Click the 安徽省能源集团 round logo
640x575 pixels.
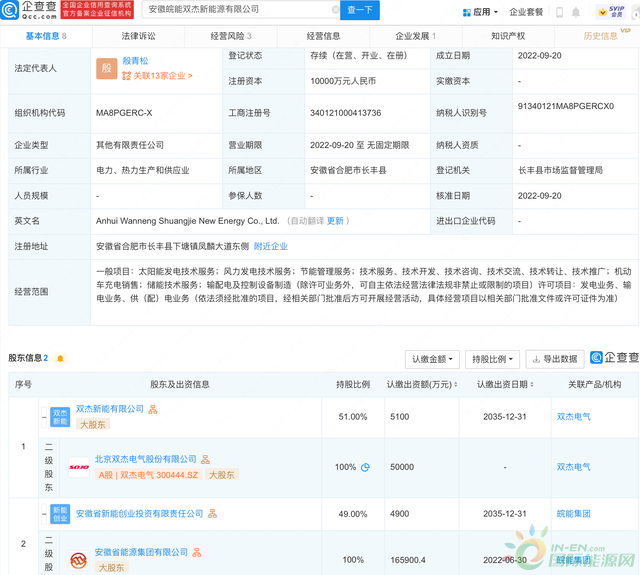pos(78,560)
